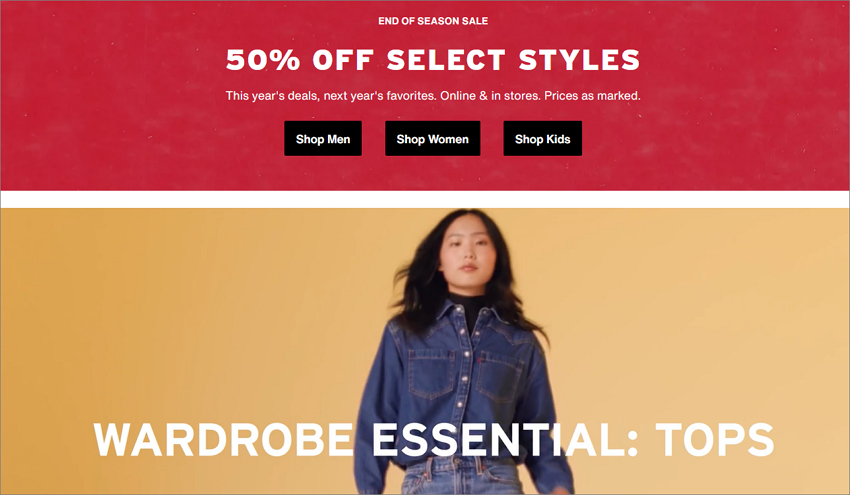Viewport: 850px width, 495px height.
Task: Click the Shop Men button
Action: tap(323, 138)
